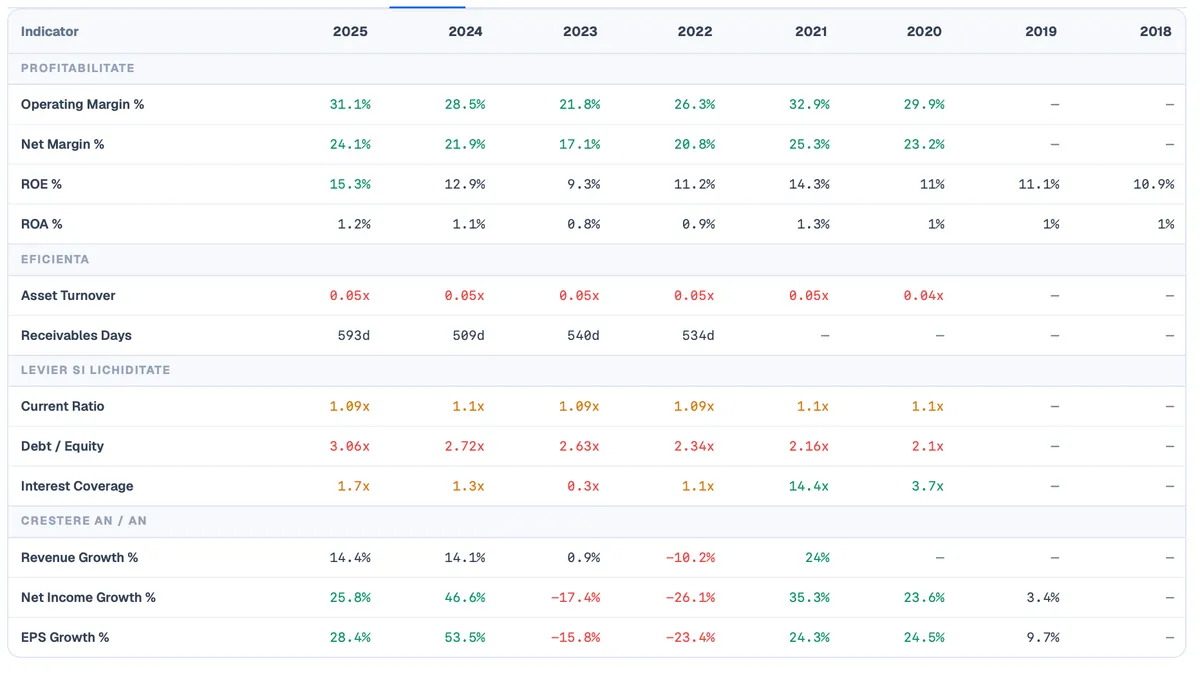Screen dimensions: 1200x676
Task: Select the EPS Growth % row label
Action: (65, 637)
